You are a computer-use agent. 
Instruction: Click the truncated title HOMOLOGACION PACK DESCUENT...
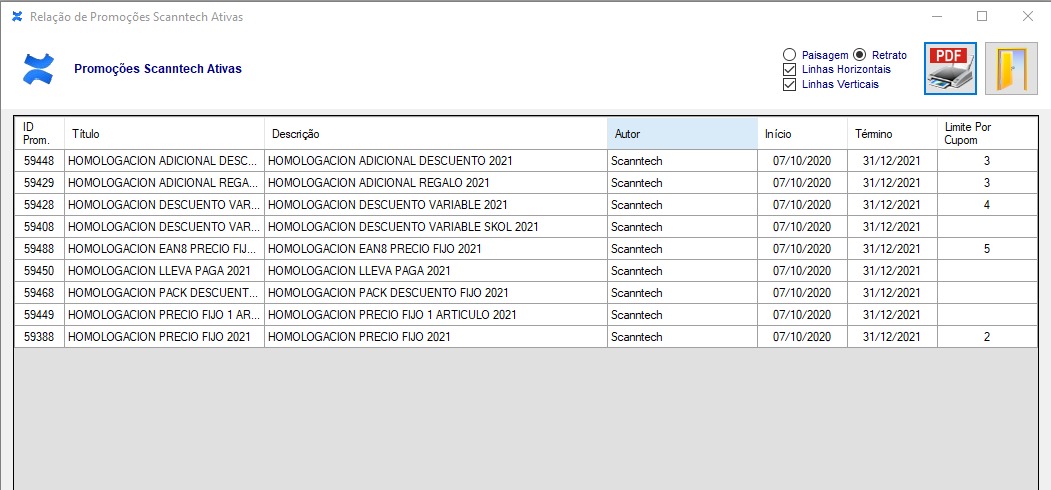(164, 293)
